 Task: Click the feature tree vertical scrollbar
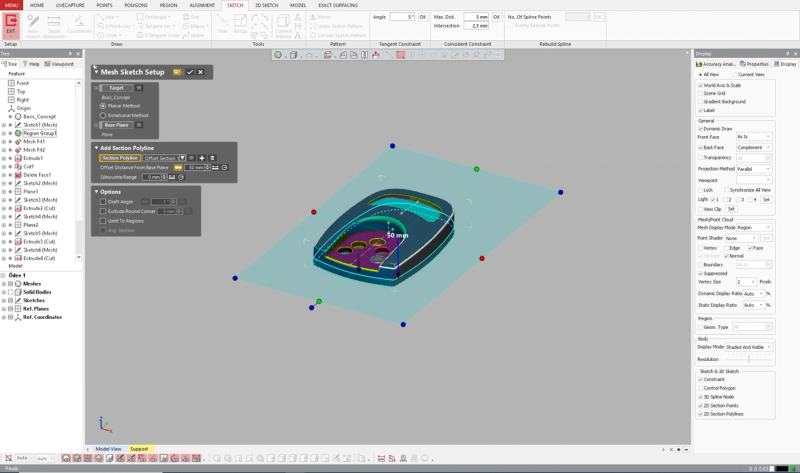click(79, 170)
